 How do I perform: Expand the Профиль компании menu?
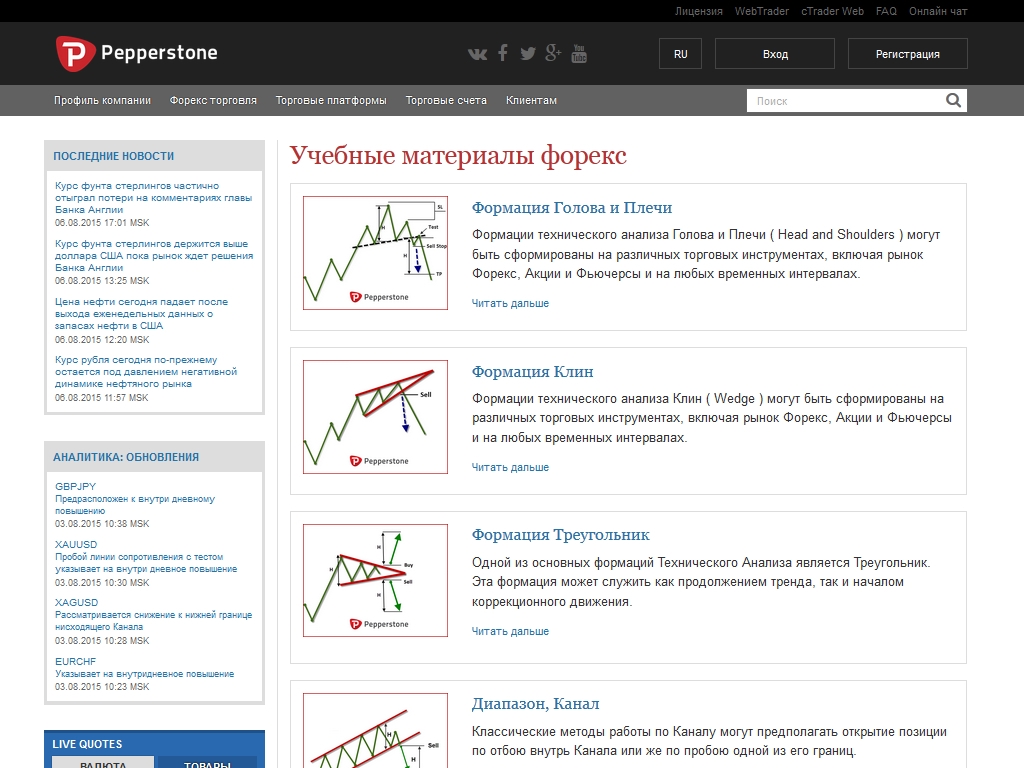[x=102, y=100]
